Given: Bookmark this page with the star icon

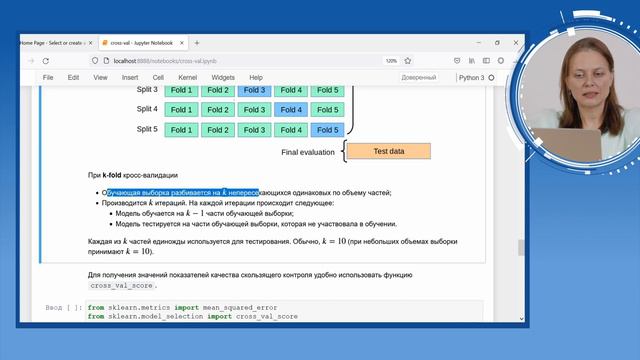Looking at the screenshot, I should (408, 61).
